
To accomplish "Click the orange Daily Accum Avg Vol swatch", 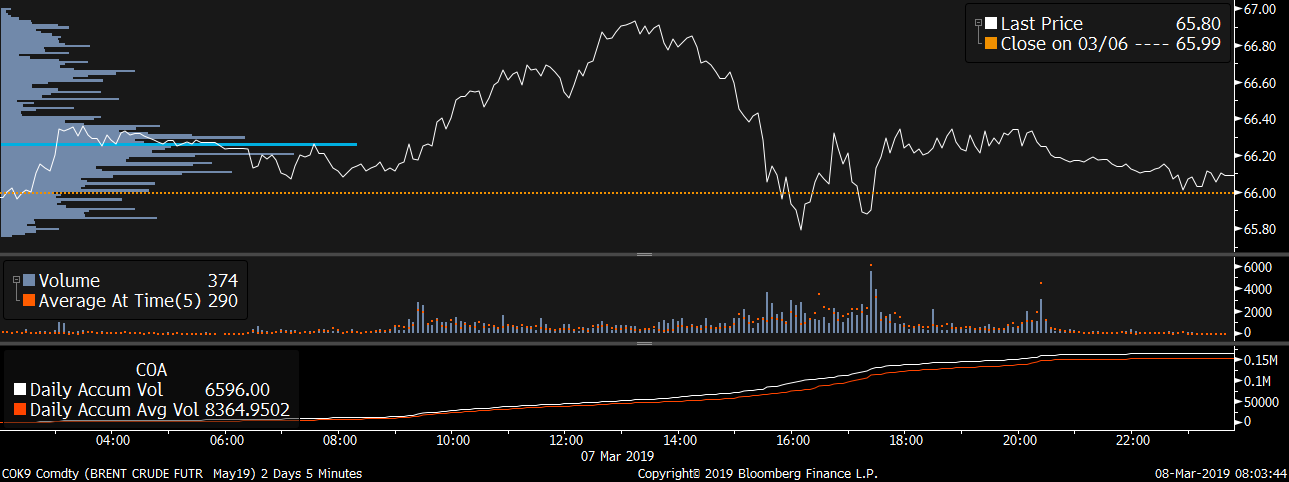I will 21,409.
